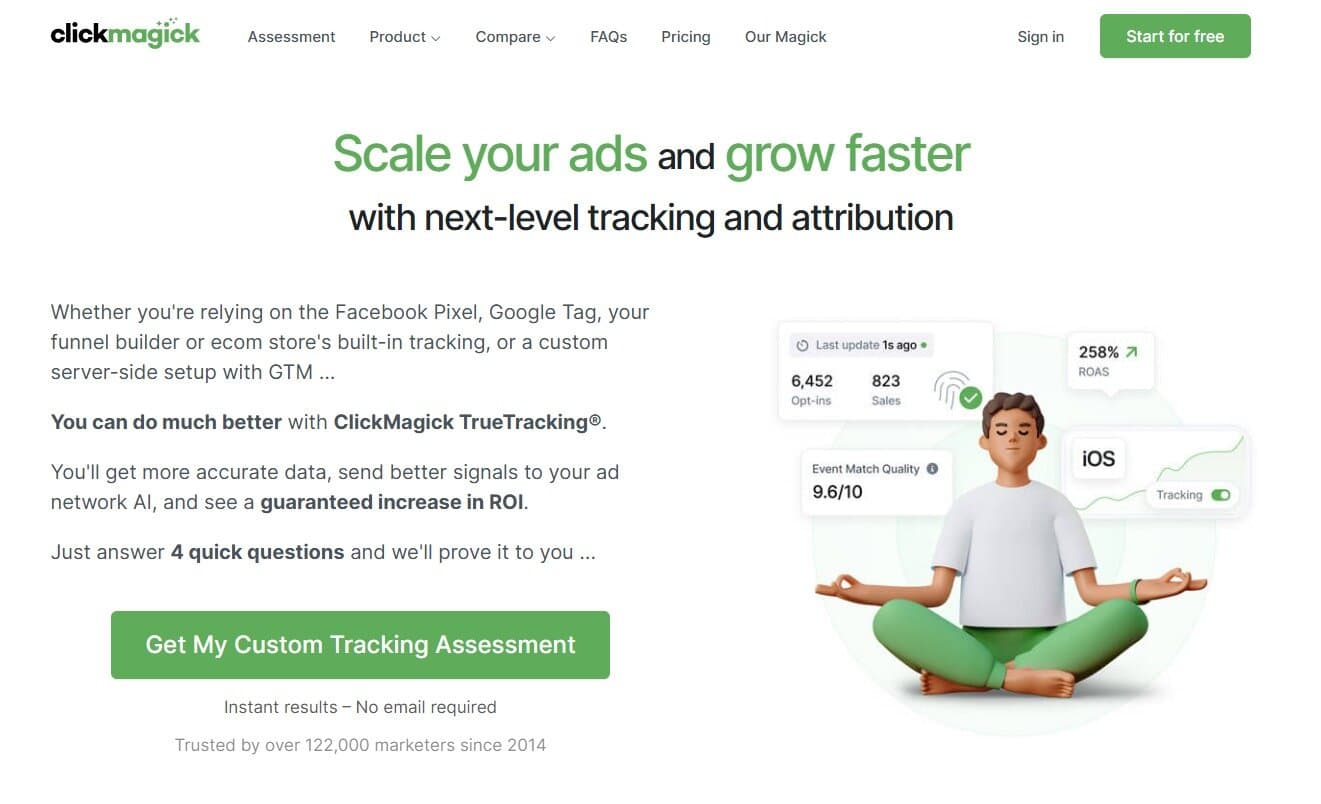Screen dimensions: 1321x804
Task: Click the Start for free button
Action: pos(1175,36)
